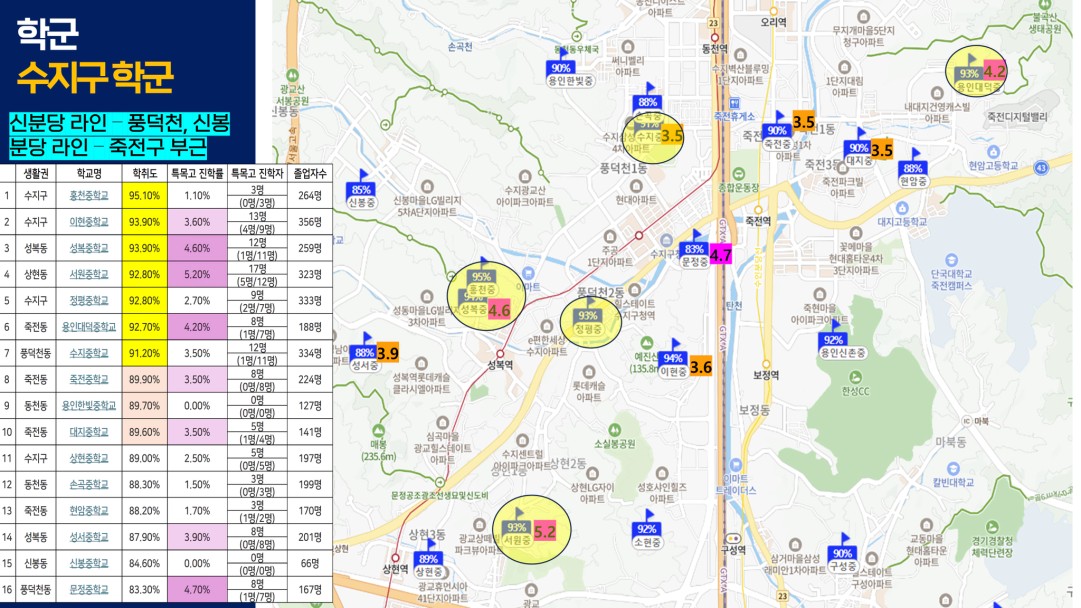Select the 죽전파크빌 아파트 apartment pin
Image resolution: width=1081 pixels, height=608 pixels.
[x=842, y=168]
